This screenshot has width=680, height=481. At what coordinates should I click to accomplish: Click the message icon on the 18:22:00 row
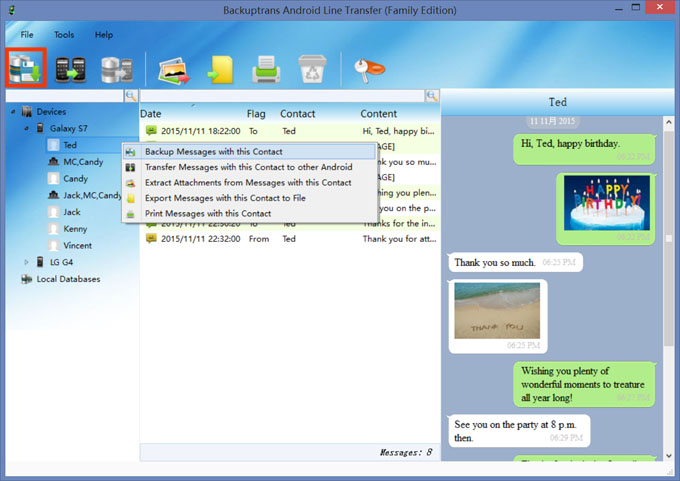[151, 131]
